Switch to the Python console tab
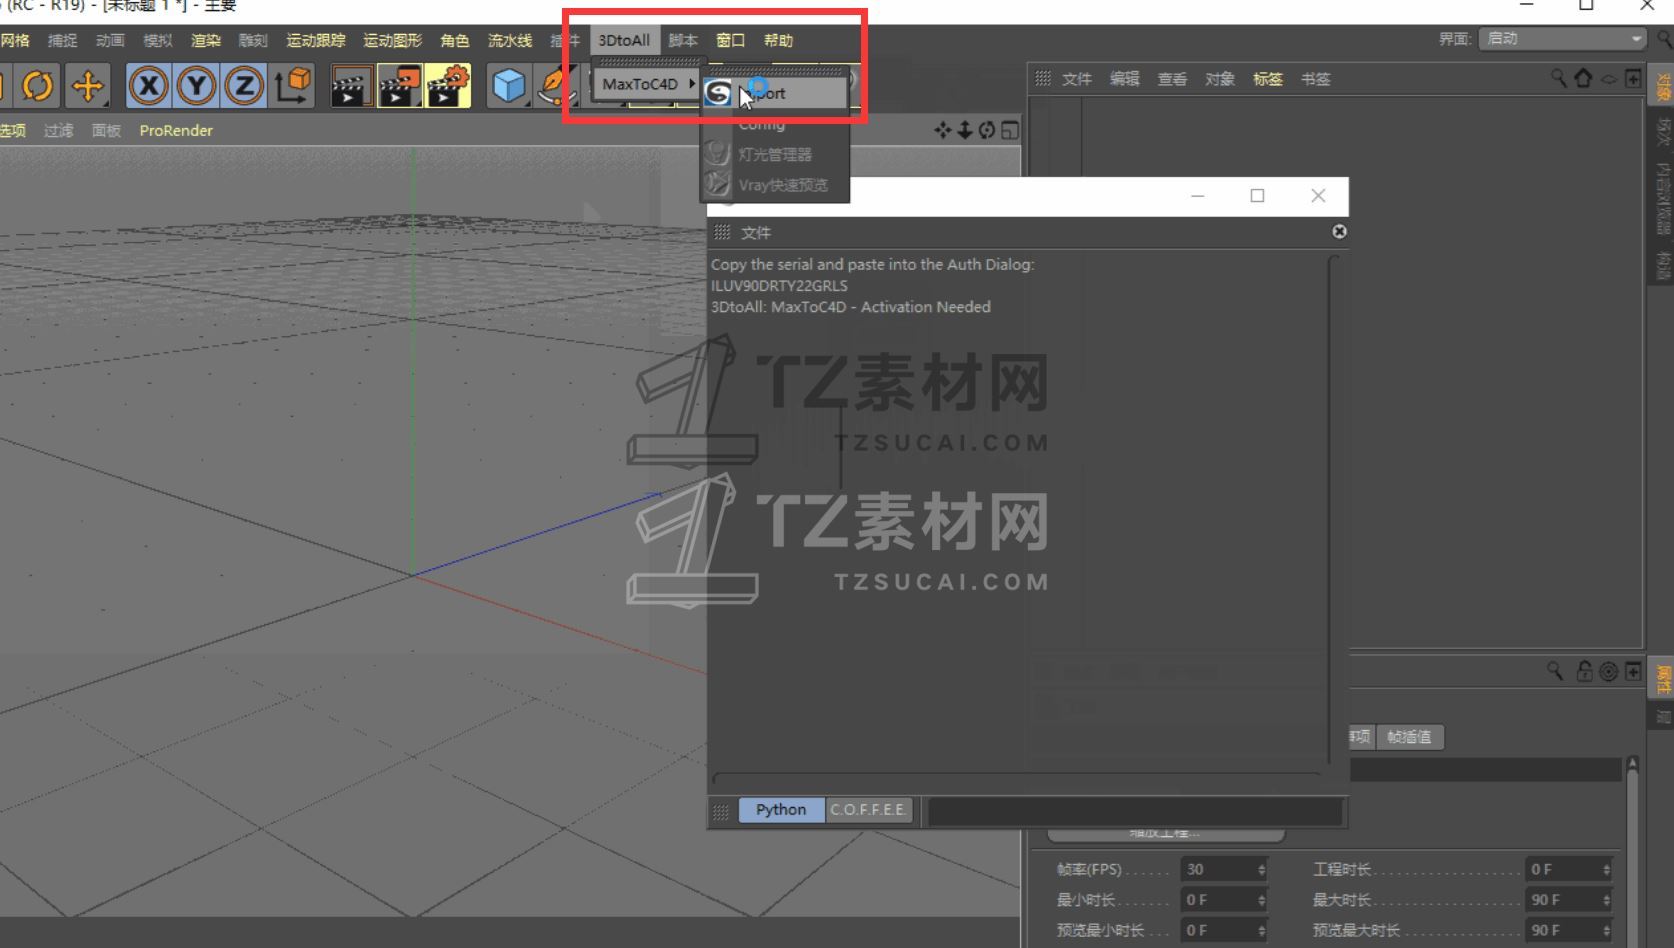This screenshot has width=1674, height=948. click(781, 810)
